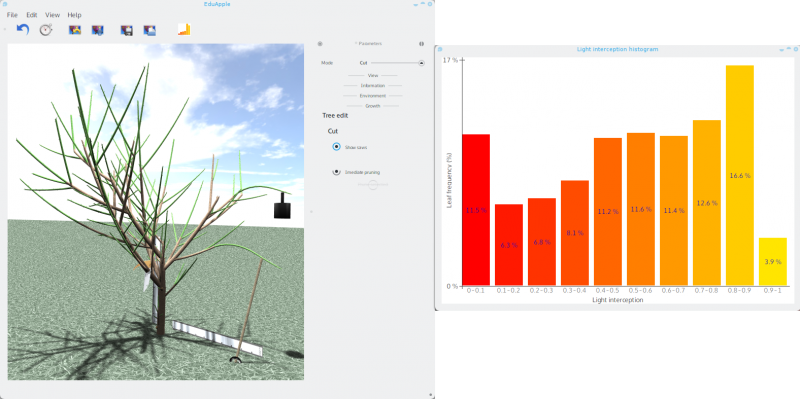Screen dimensions: 800x399
Task: Open the Help menu
Action: [74, 15]
